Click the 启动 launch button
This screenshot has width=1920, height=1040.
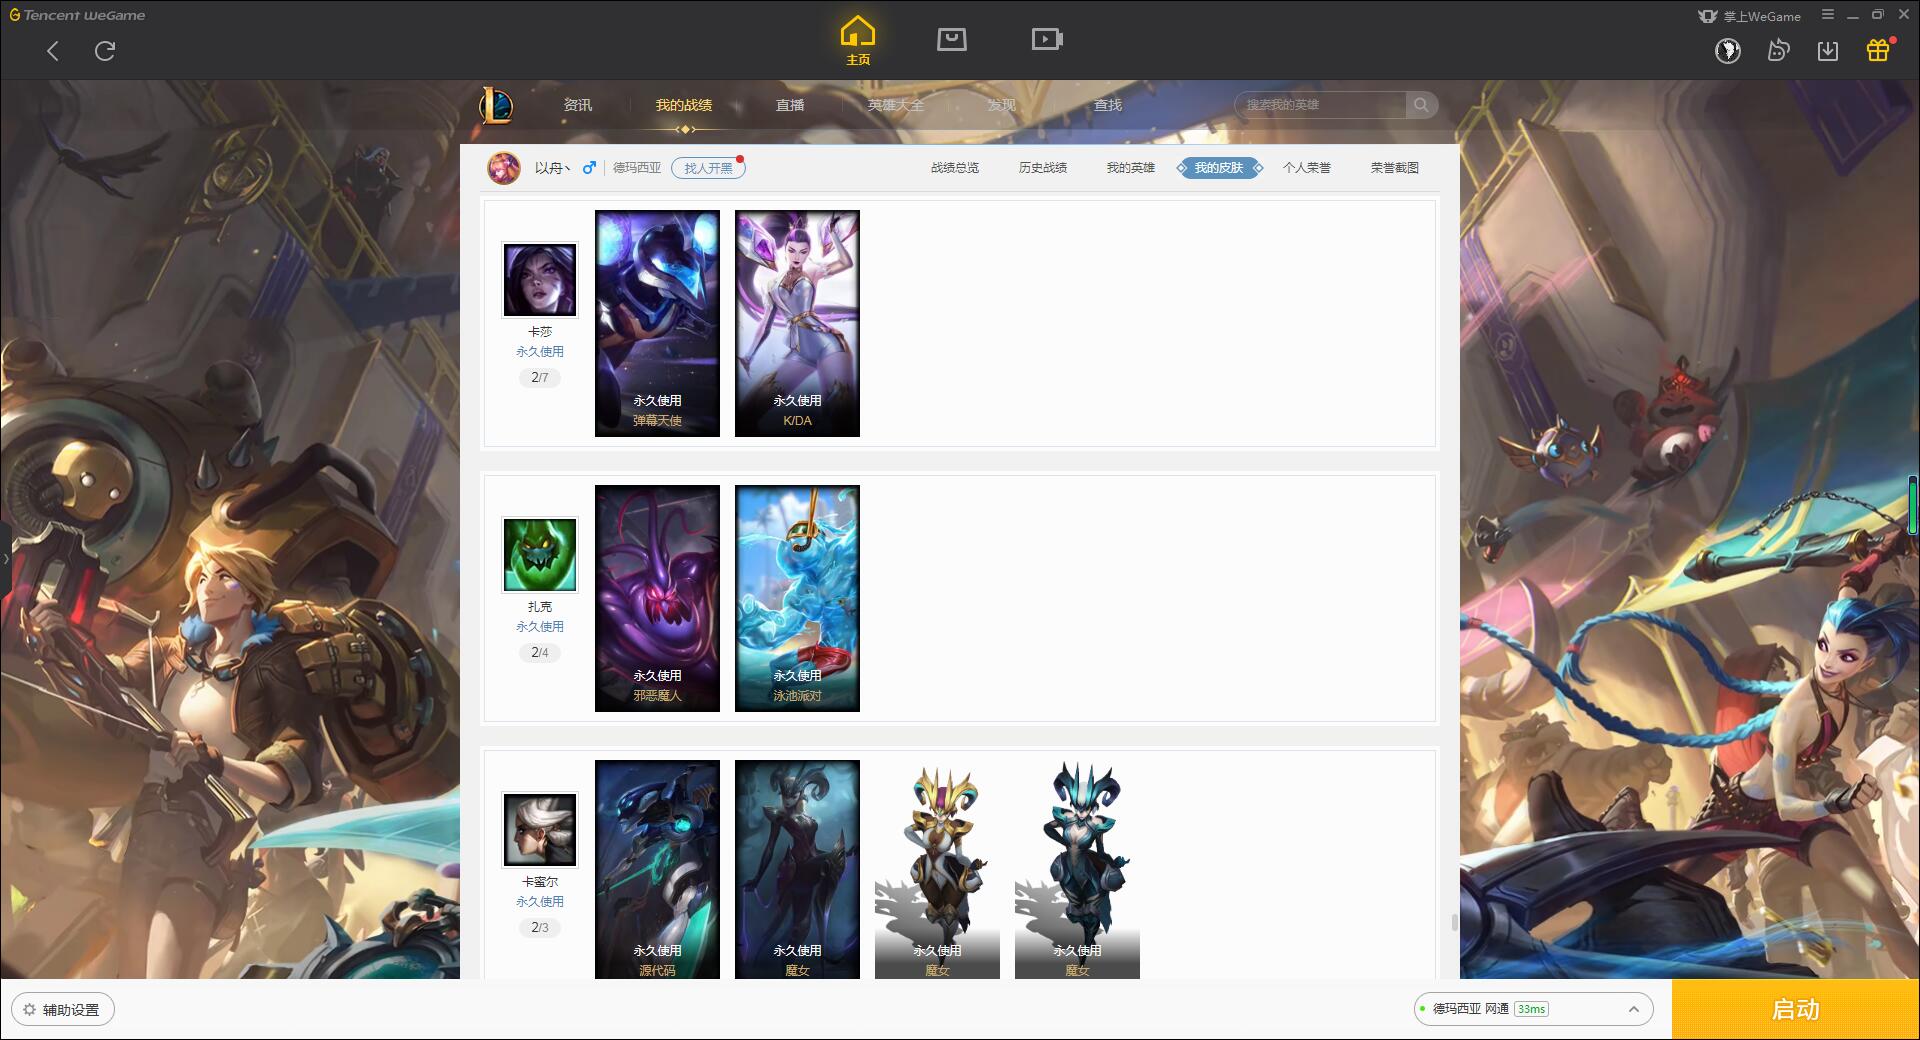[x=1796, y=1010]
